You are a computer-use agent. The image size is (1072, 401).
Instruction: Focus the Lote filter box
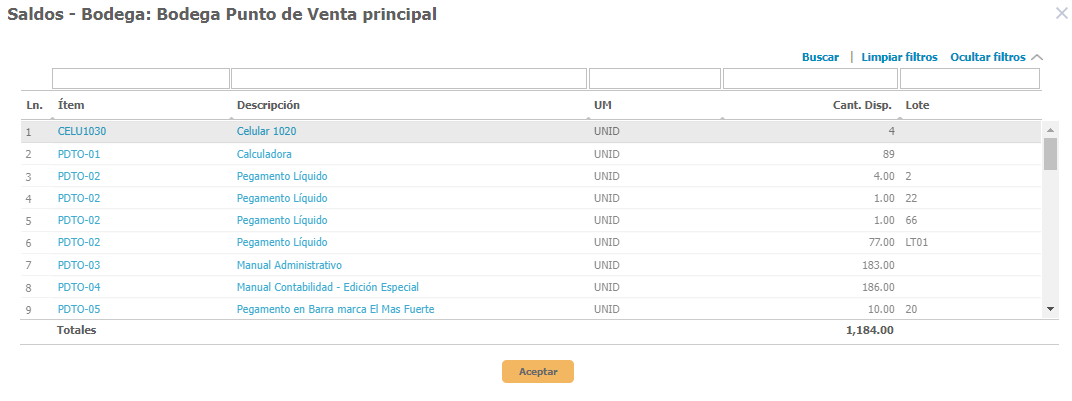969,79
